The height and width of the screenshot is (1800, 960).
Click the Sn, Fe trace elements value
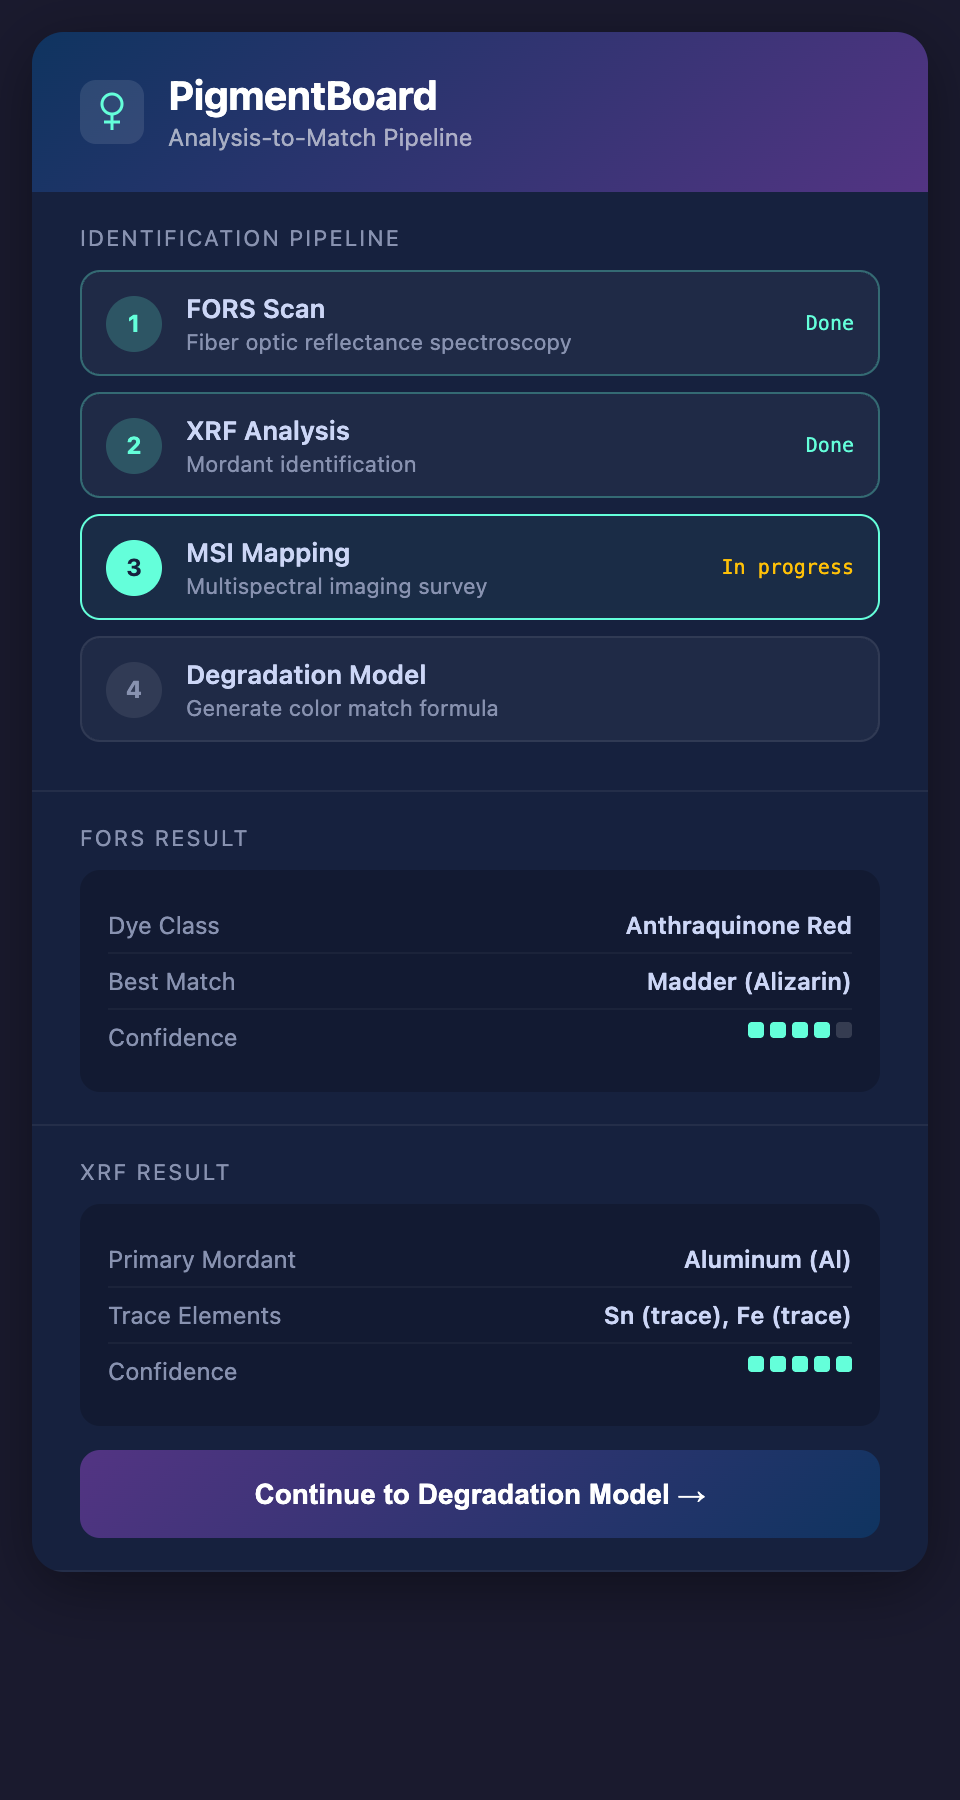coord(727,1316)
